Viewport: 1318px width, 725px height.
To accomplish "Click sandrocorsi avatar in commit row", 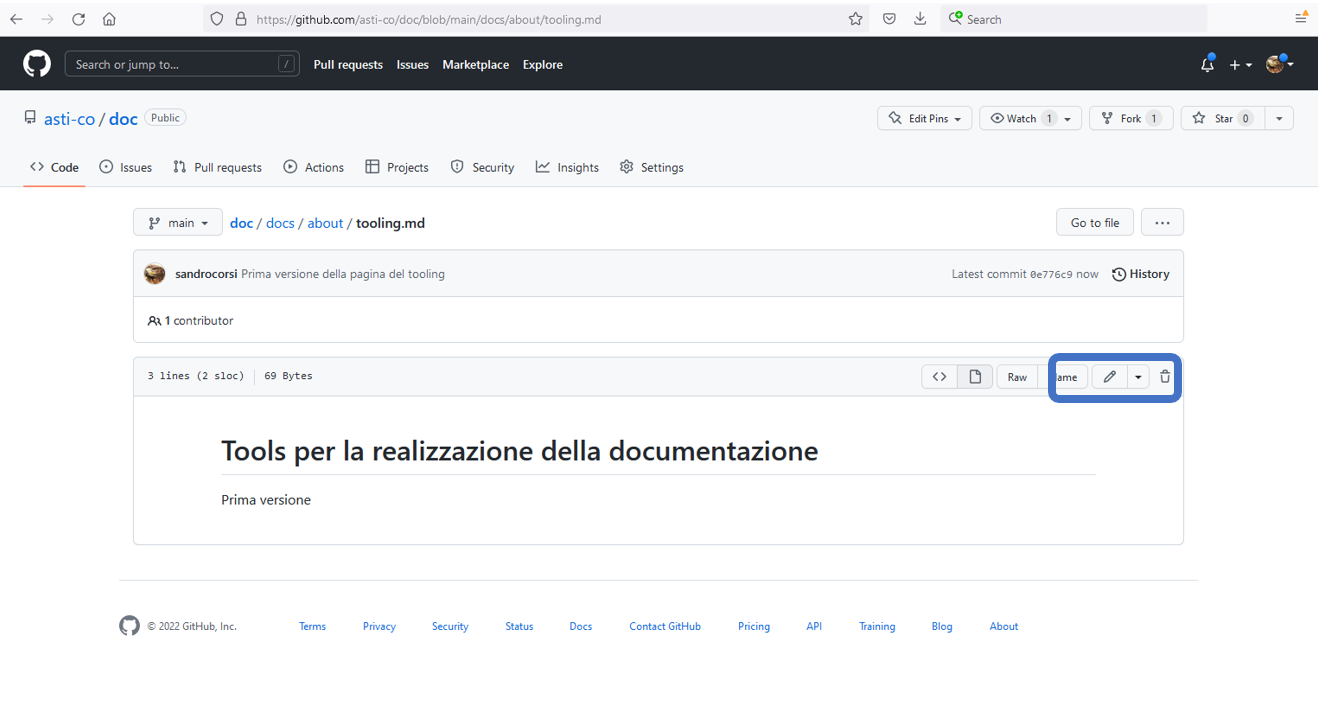I will click(x=154, y=274).
